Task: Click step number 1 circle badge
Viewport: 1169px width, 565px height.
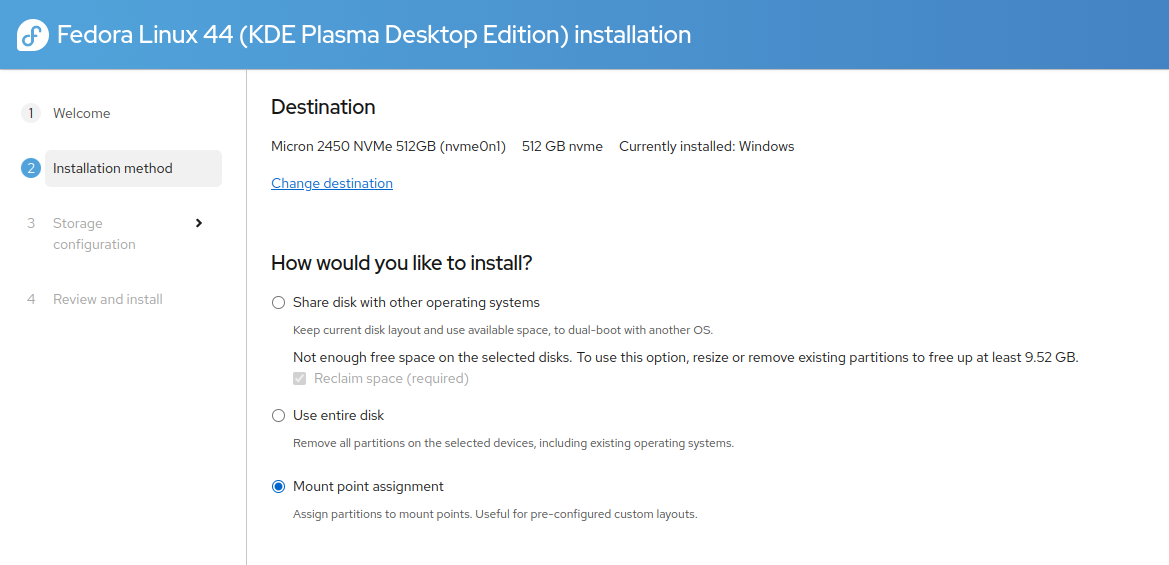Action: tap(31, 113)
